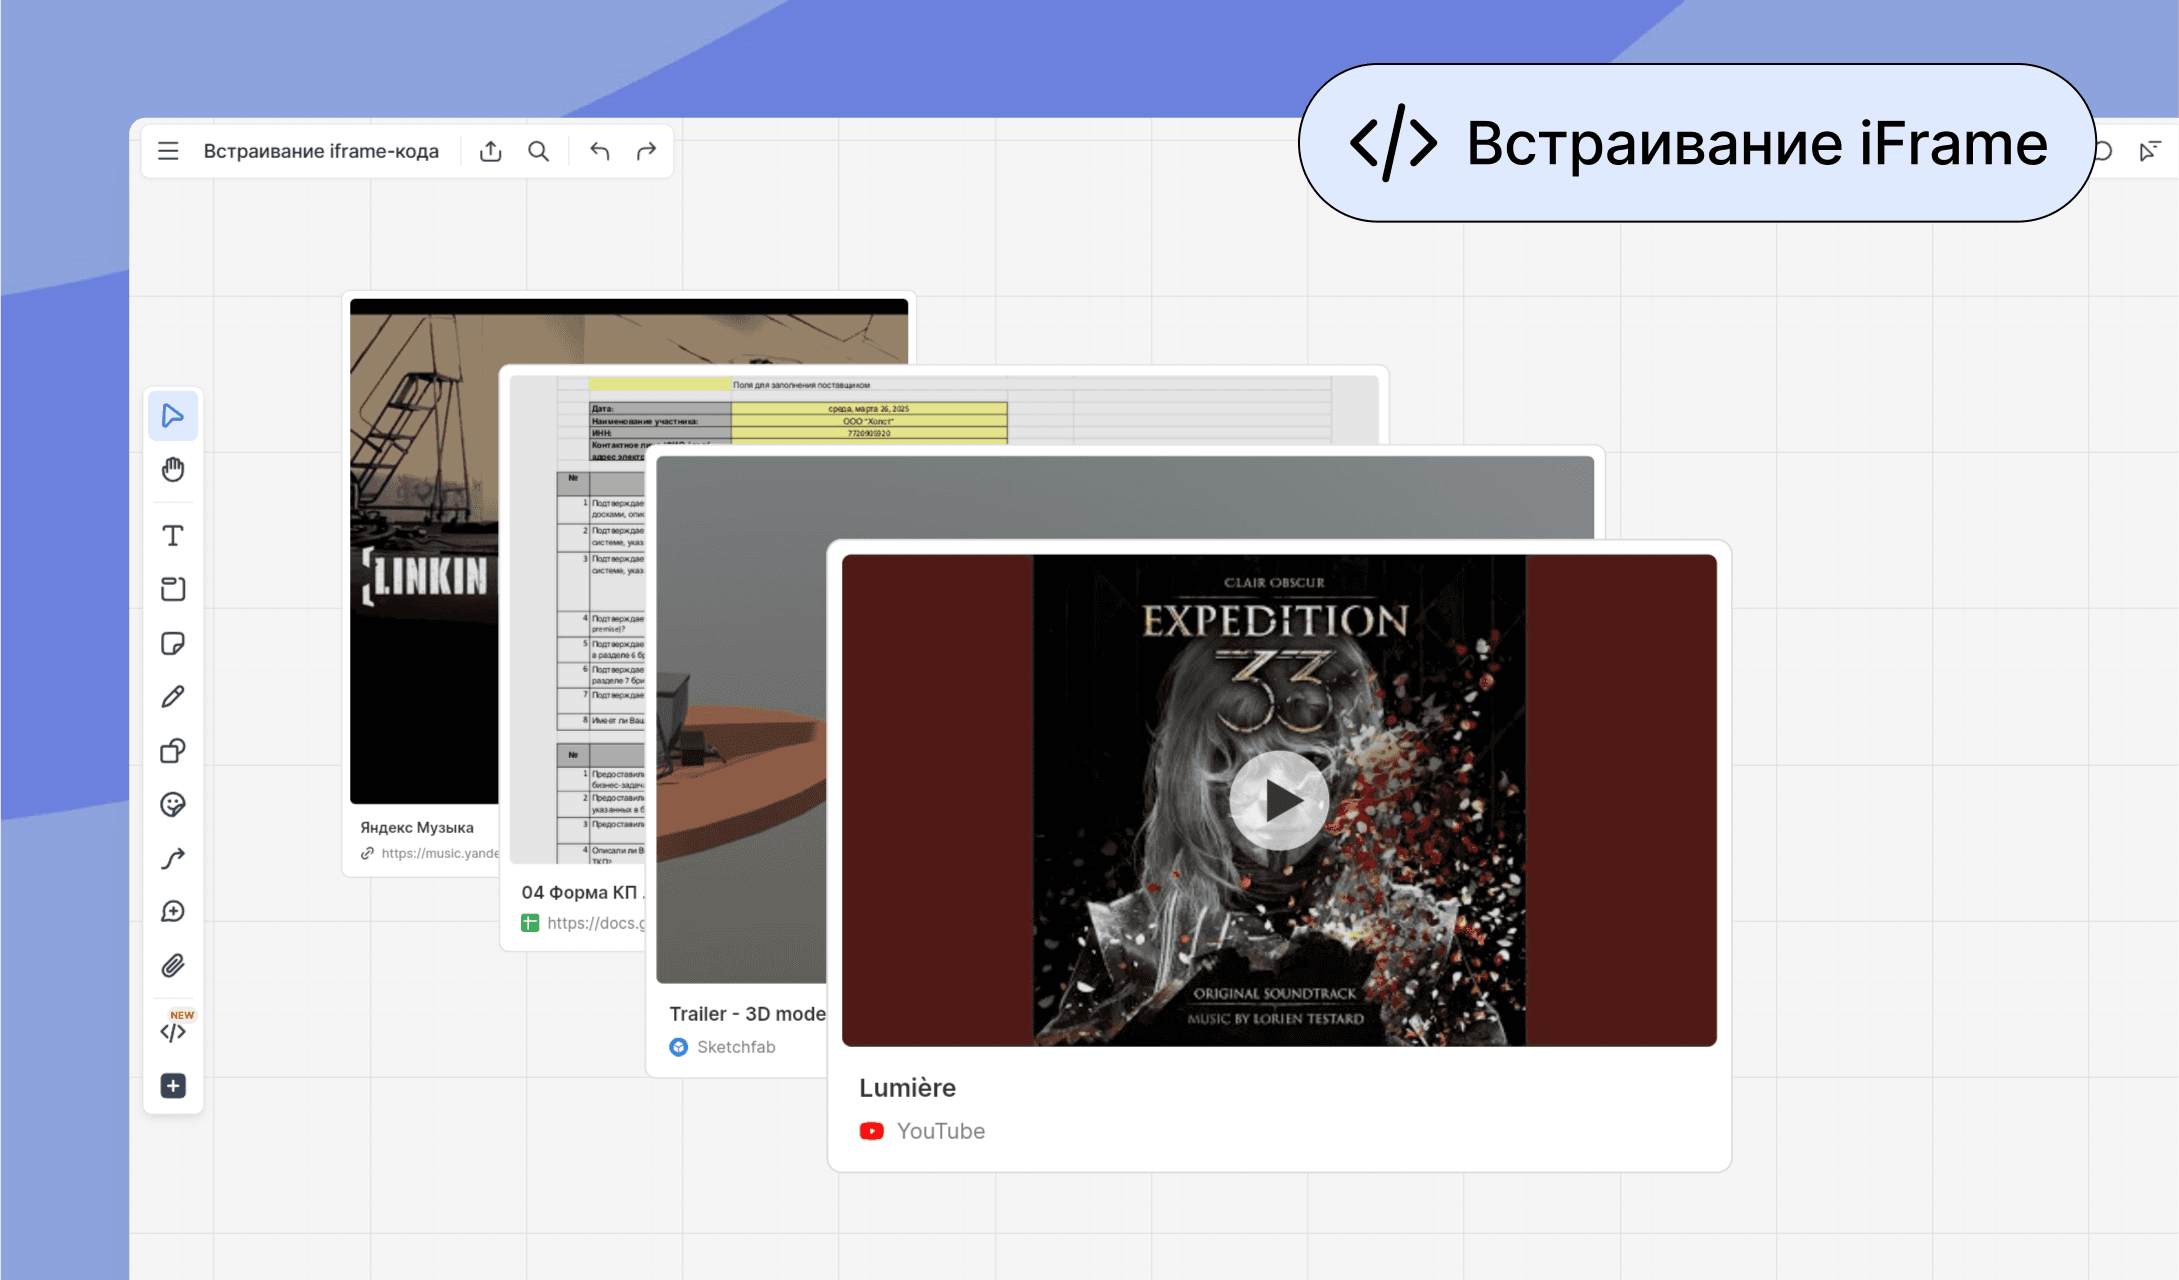Click the export/share upload icon
2179x1280 pixels.
(490, 151)
